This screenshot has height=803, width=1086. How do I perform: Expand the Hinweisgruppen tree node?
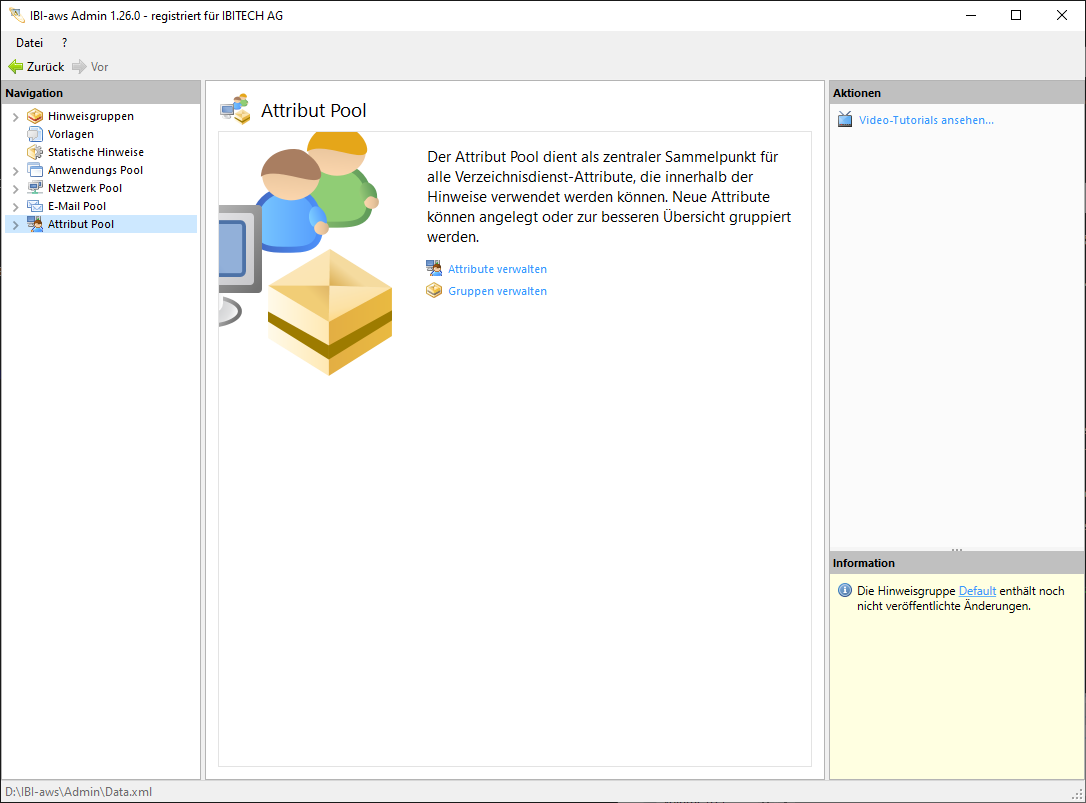[15, 117]
